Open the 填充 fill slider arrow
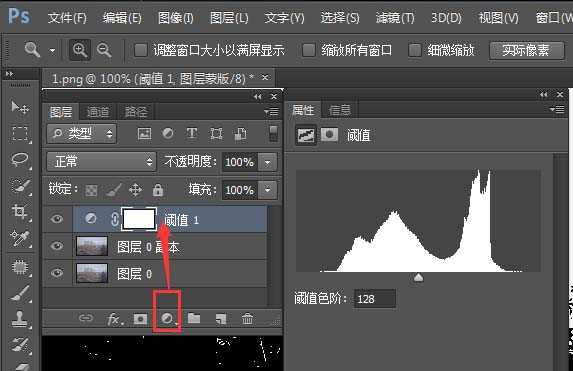The height and width of the screenshot is (371, 573). click(x=267, y=190)
